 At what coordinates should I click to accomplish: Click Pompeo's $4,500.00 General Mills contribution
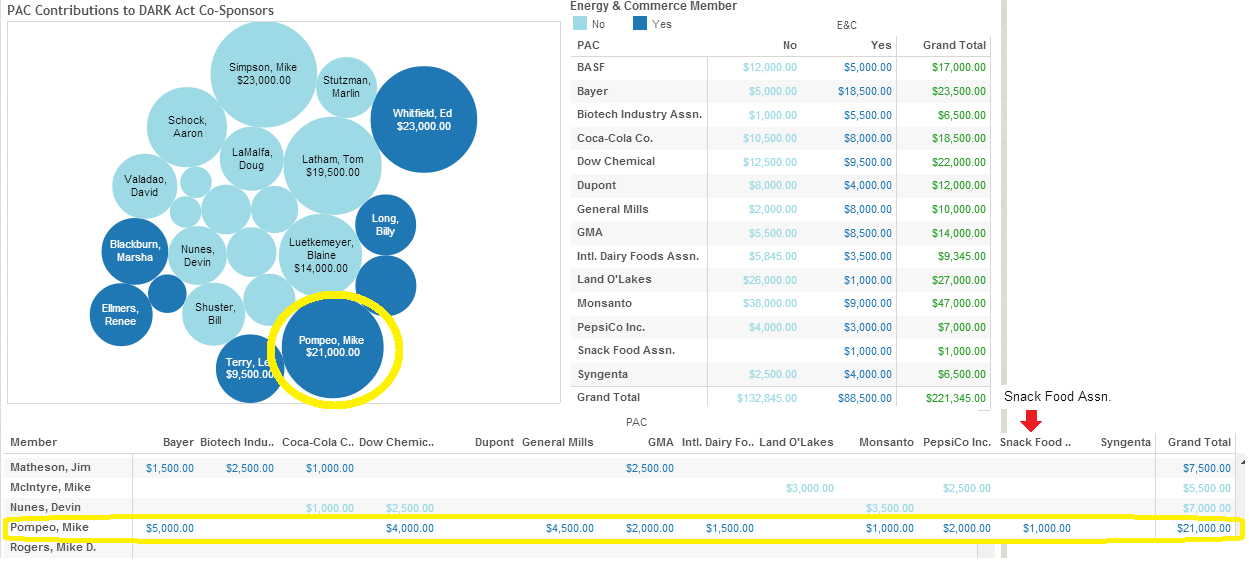(x=570, y=528)
